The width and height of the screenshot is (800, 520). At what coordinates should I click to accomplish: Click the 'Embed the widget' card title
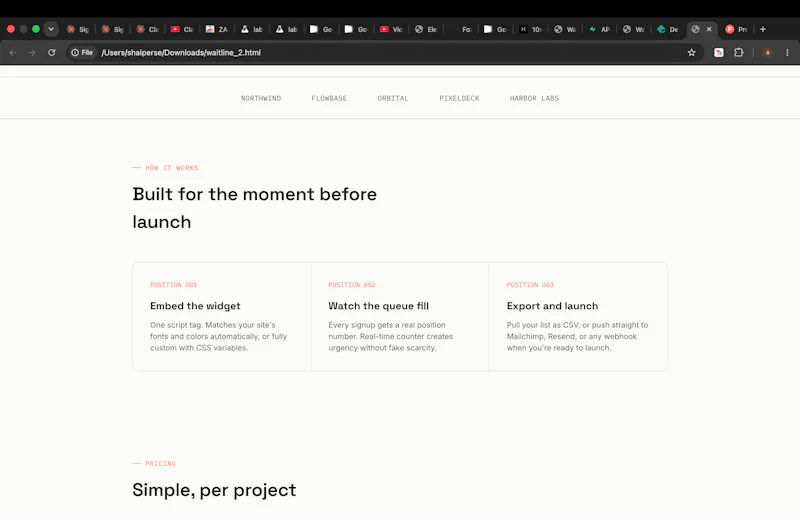point(195,306)
